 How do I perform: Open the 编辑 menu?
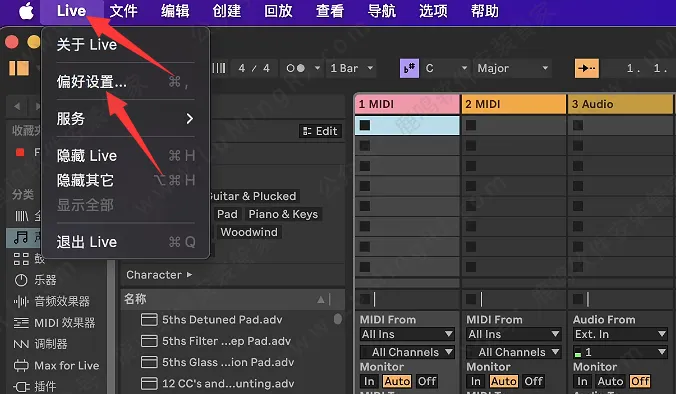tap(175, 11)
